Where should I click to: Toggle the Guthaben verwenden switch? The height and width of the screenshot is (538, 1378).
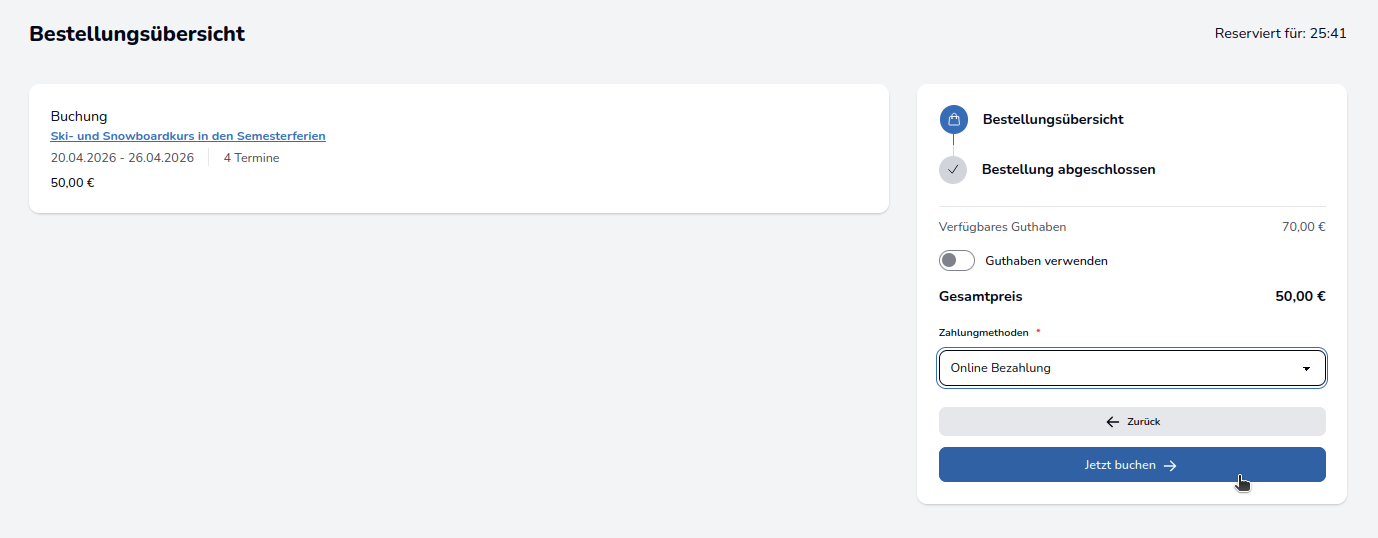coord(957,261)
